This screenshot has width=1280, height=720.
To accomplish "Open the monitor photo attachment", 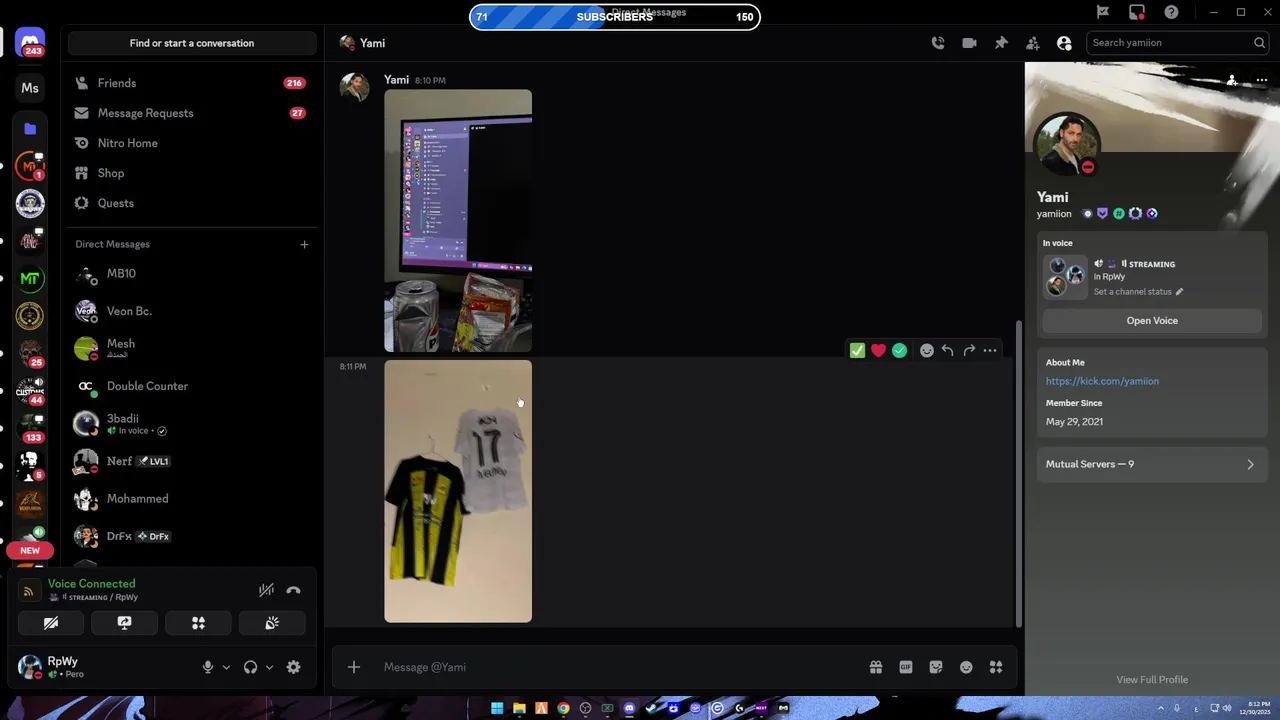I will 458,221.
